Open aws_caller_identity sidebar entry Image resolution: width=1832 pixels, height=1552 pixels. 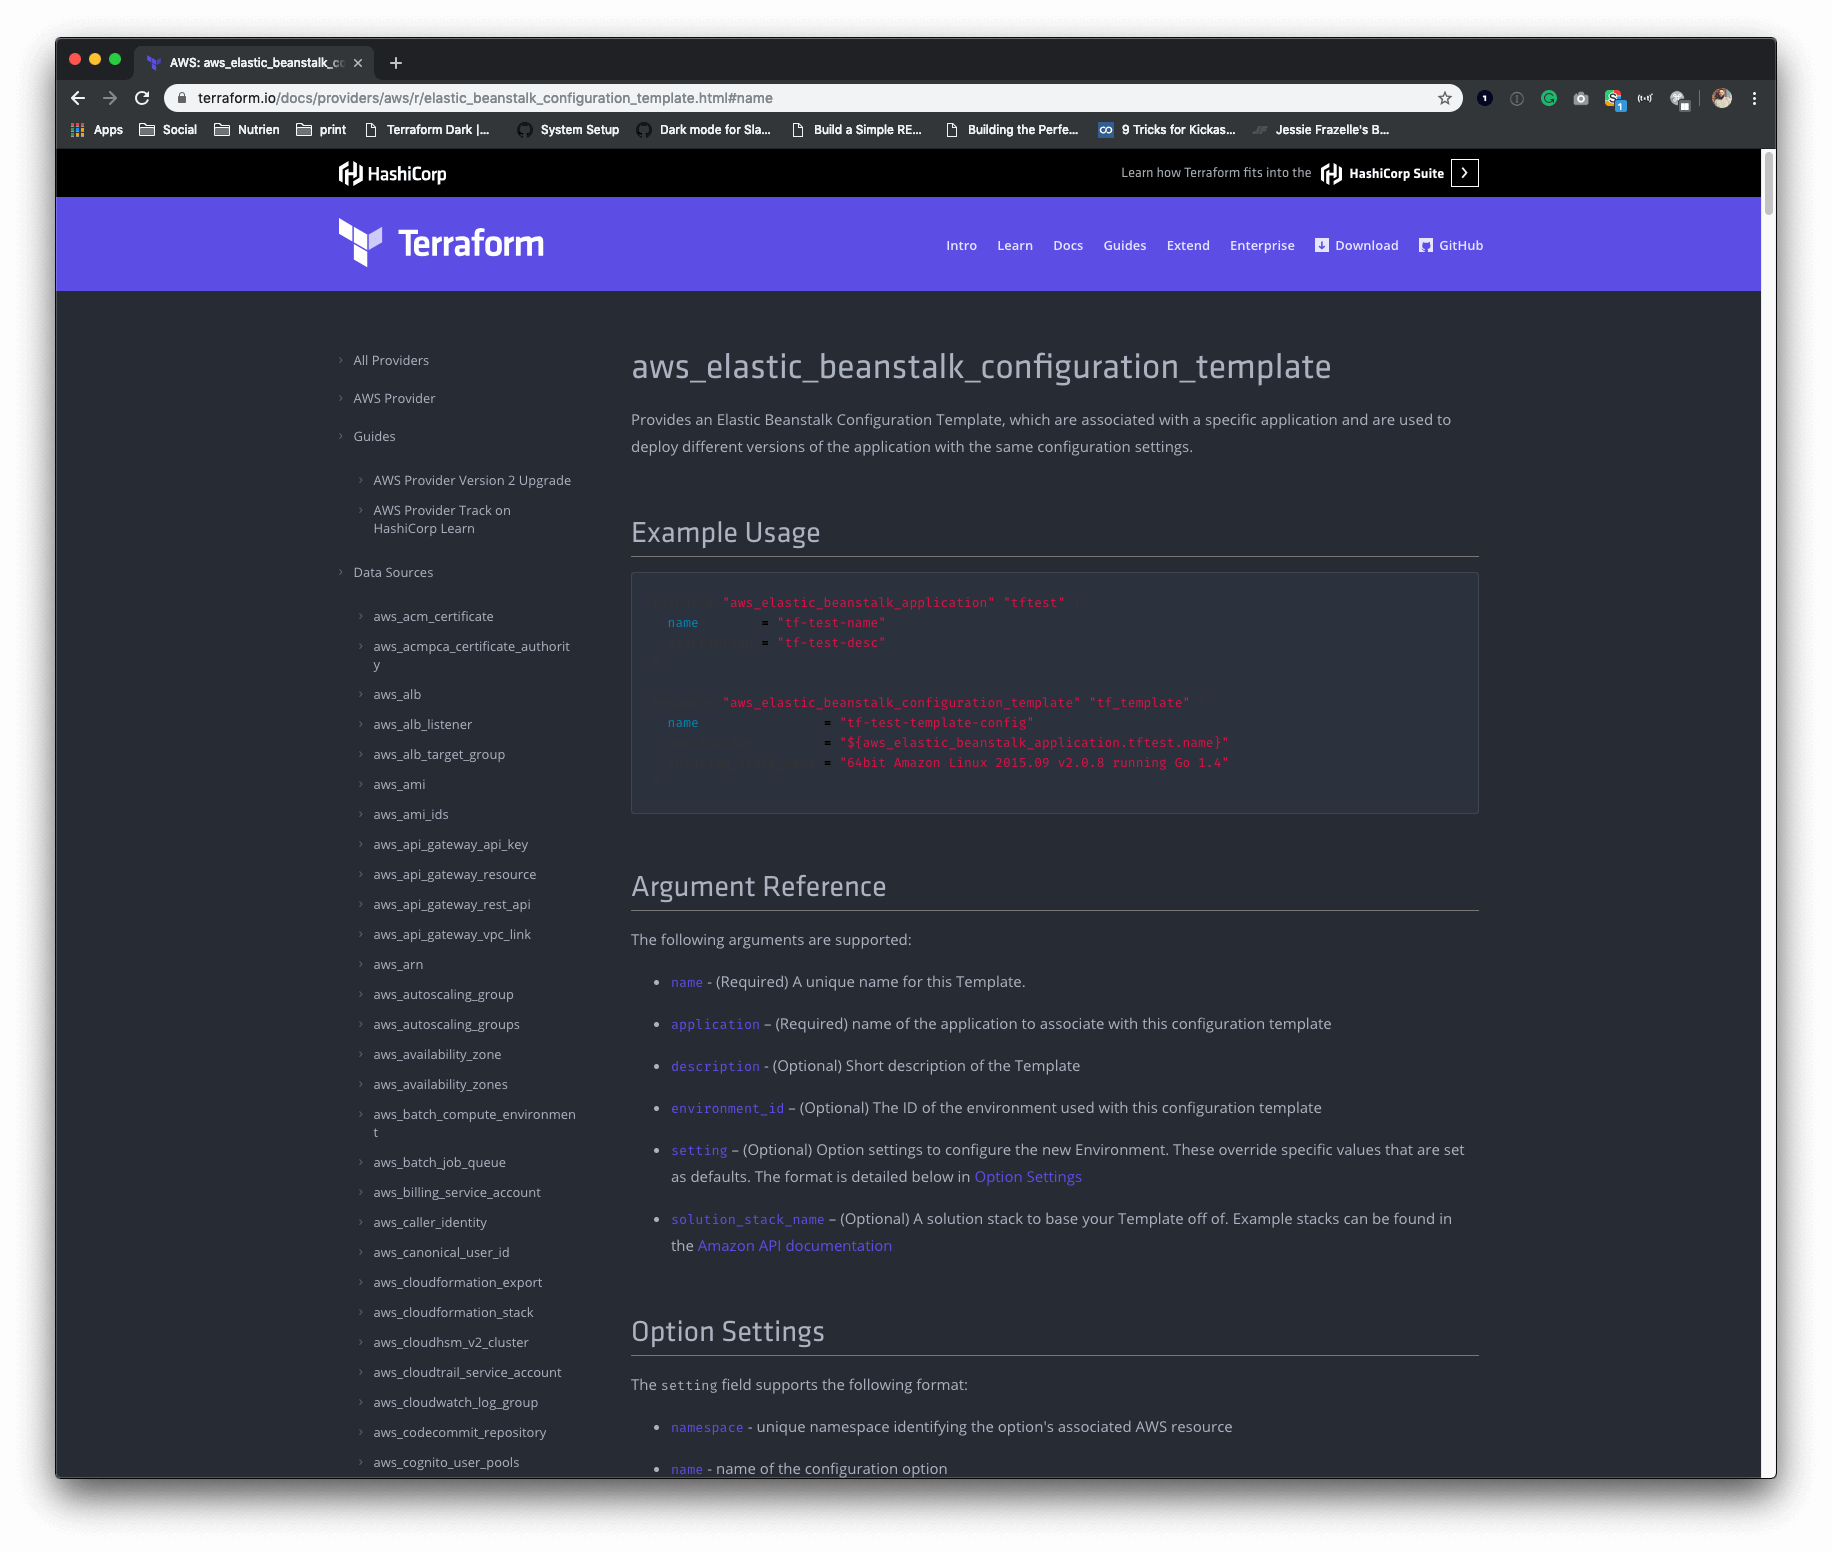[x=430, y=1222]
